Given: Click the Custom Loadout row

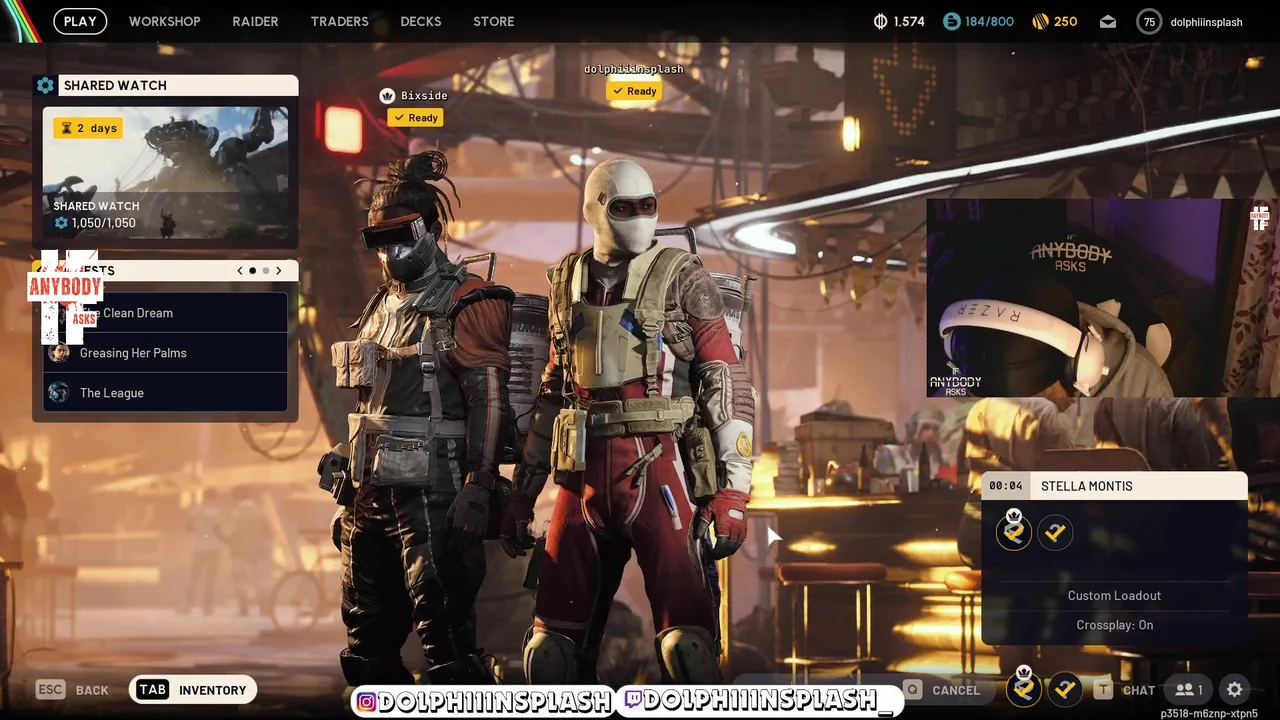Looking at the screenshot, I should 1114,596.
